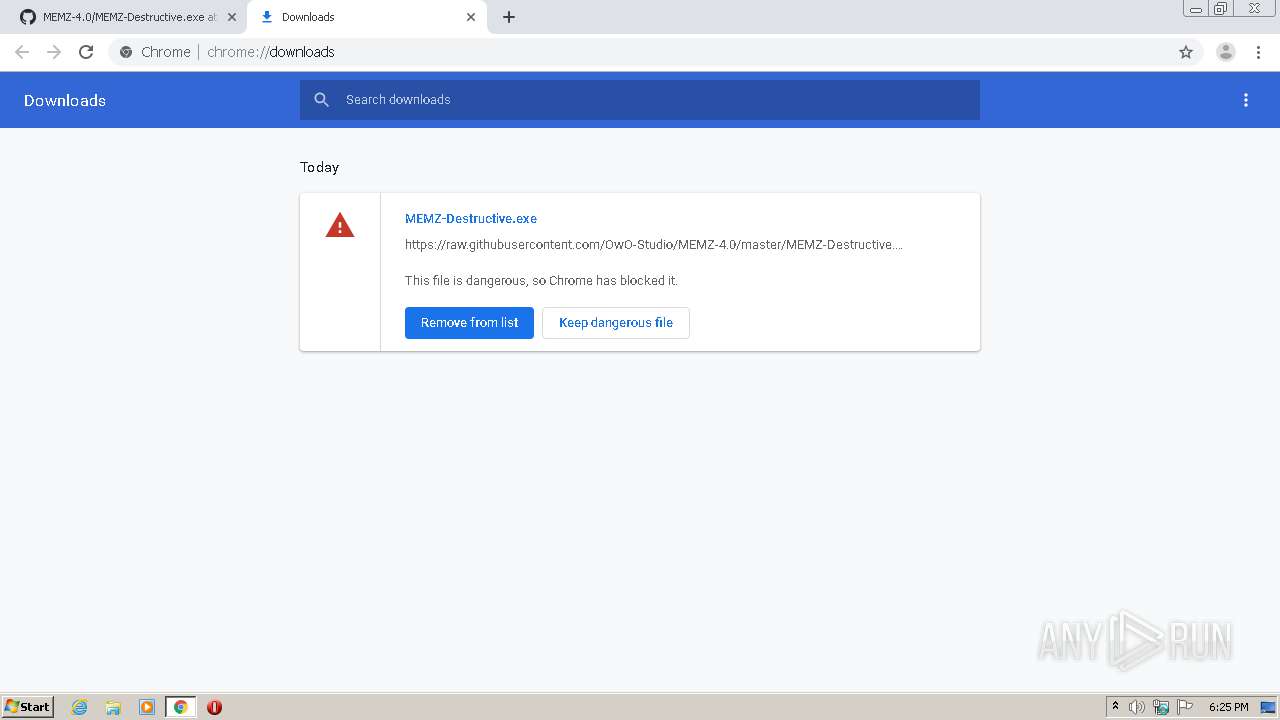Click the Chrome site info icon in address bar
Screen dimensions: 1280x720
tap(126, 52)
